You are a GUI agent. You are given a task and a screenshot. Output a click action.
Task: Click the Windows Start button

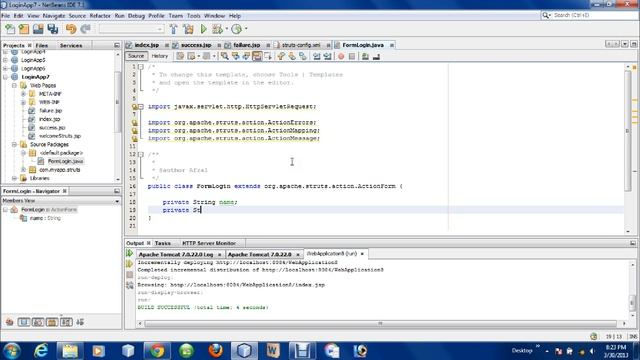[x=11, y=351]
